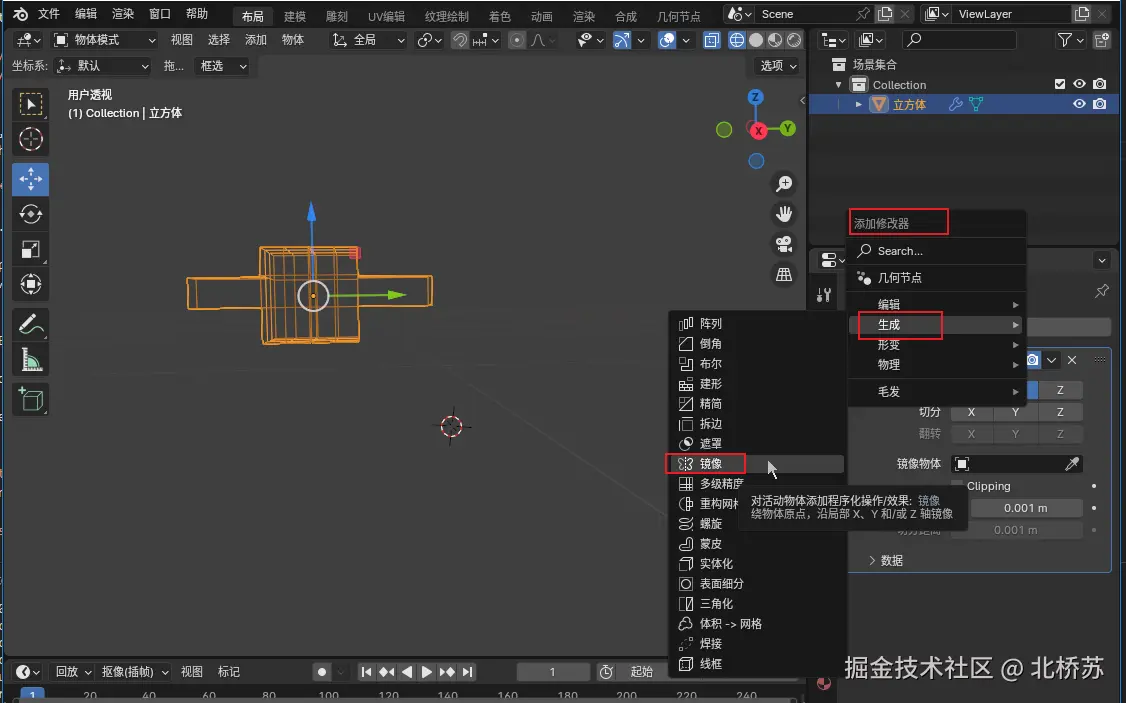Image resolution: width=1126 pixels, height=703 pixels.
Task: Activate the Move tool
Action: click(x=30, y=180)
